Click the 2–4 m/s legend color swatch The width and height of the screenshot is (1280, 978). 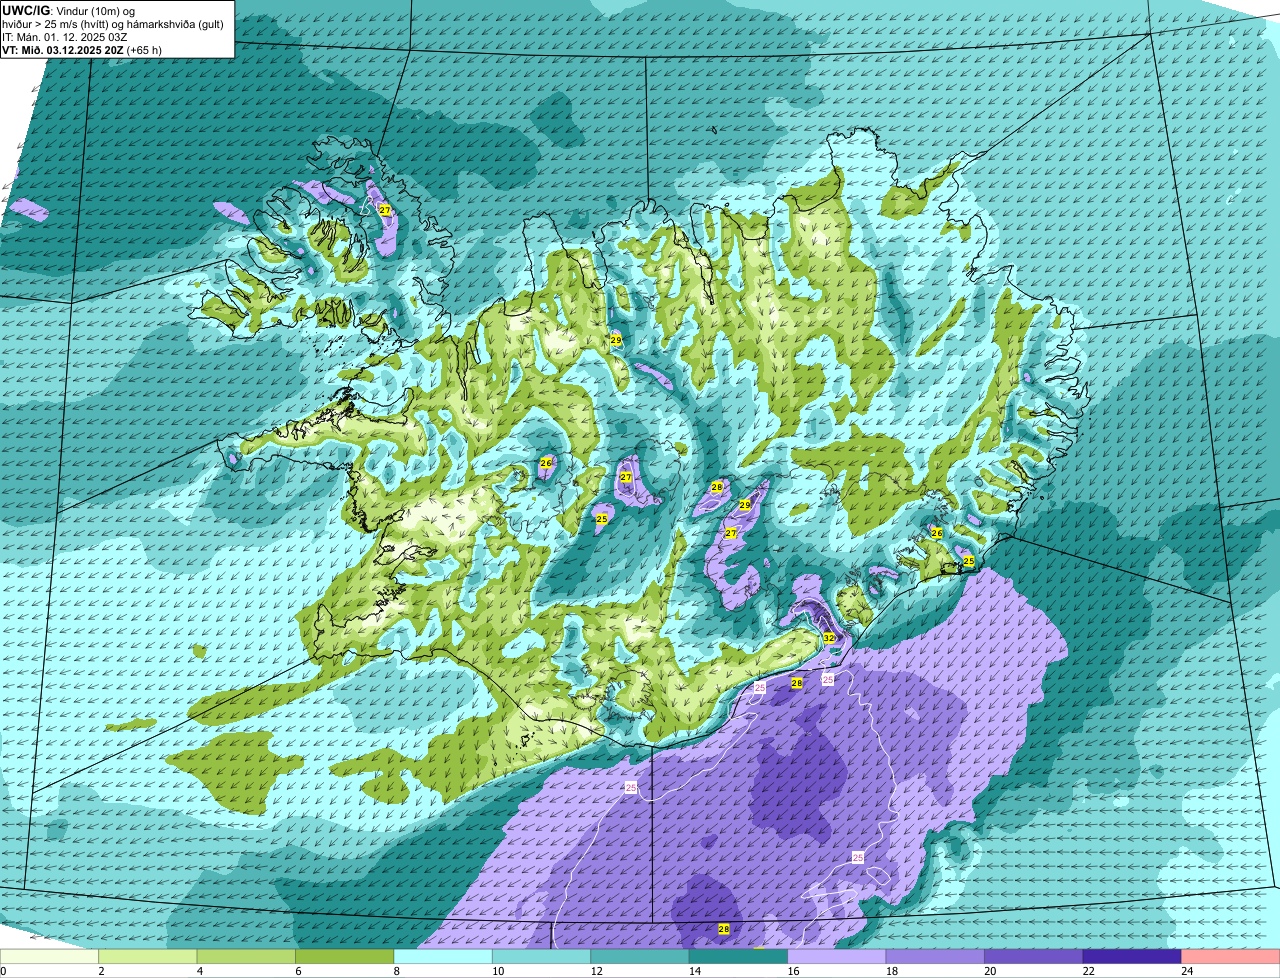click(x=149, y=956)
